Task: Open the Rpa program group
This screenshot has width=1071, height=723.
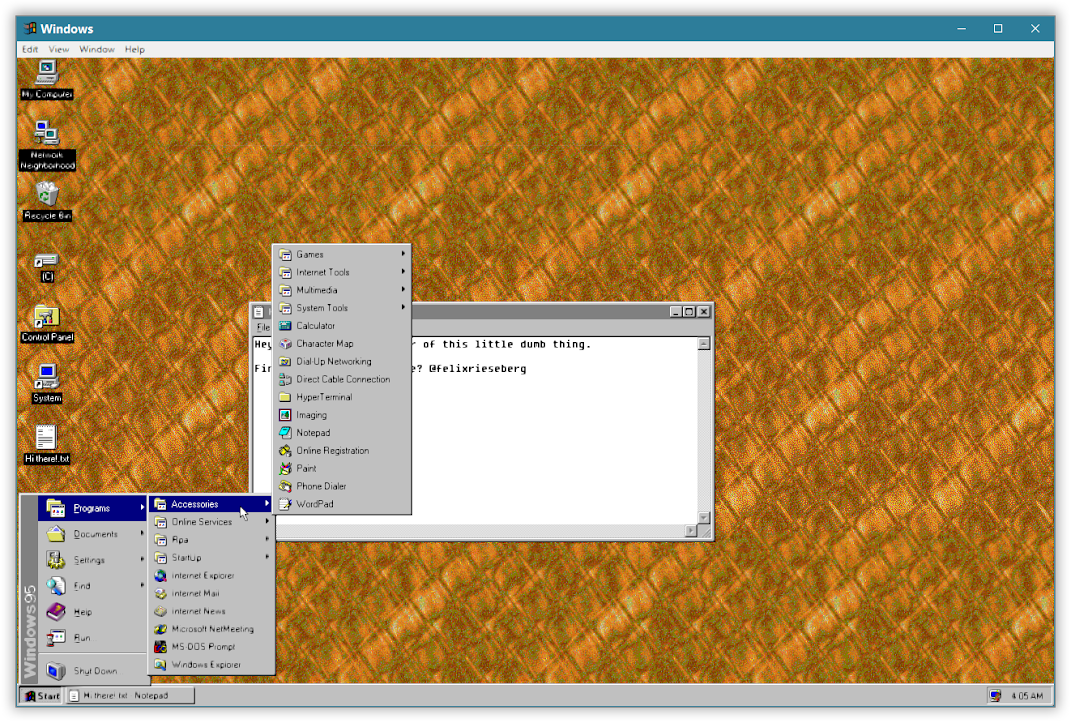Action: coord(212,539)
